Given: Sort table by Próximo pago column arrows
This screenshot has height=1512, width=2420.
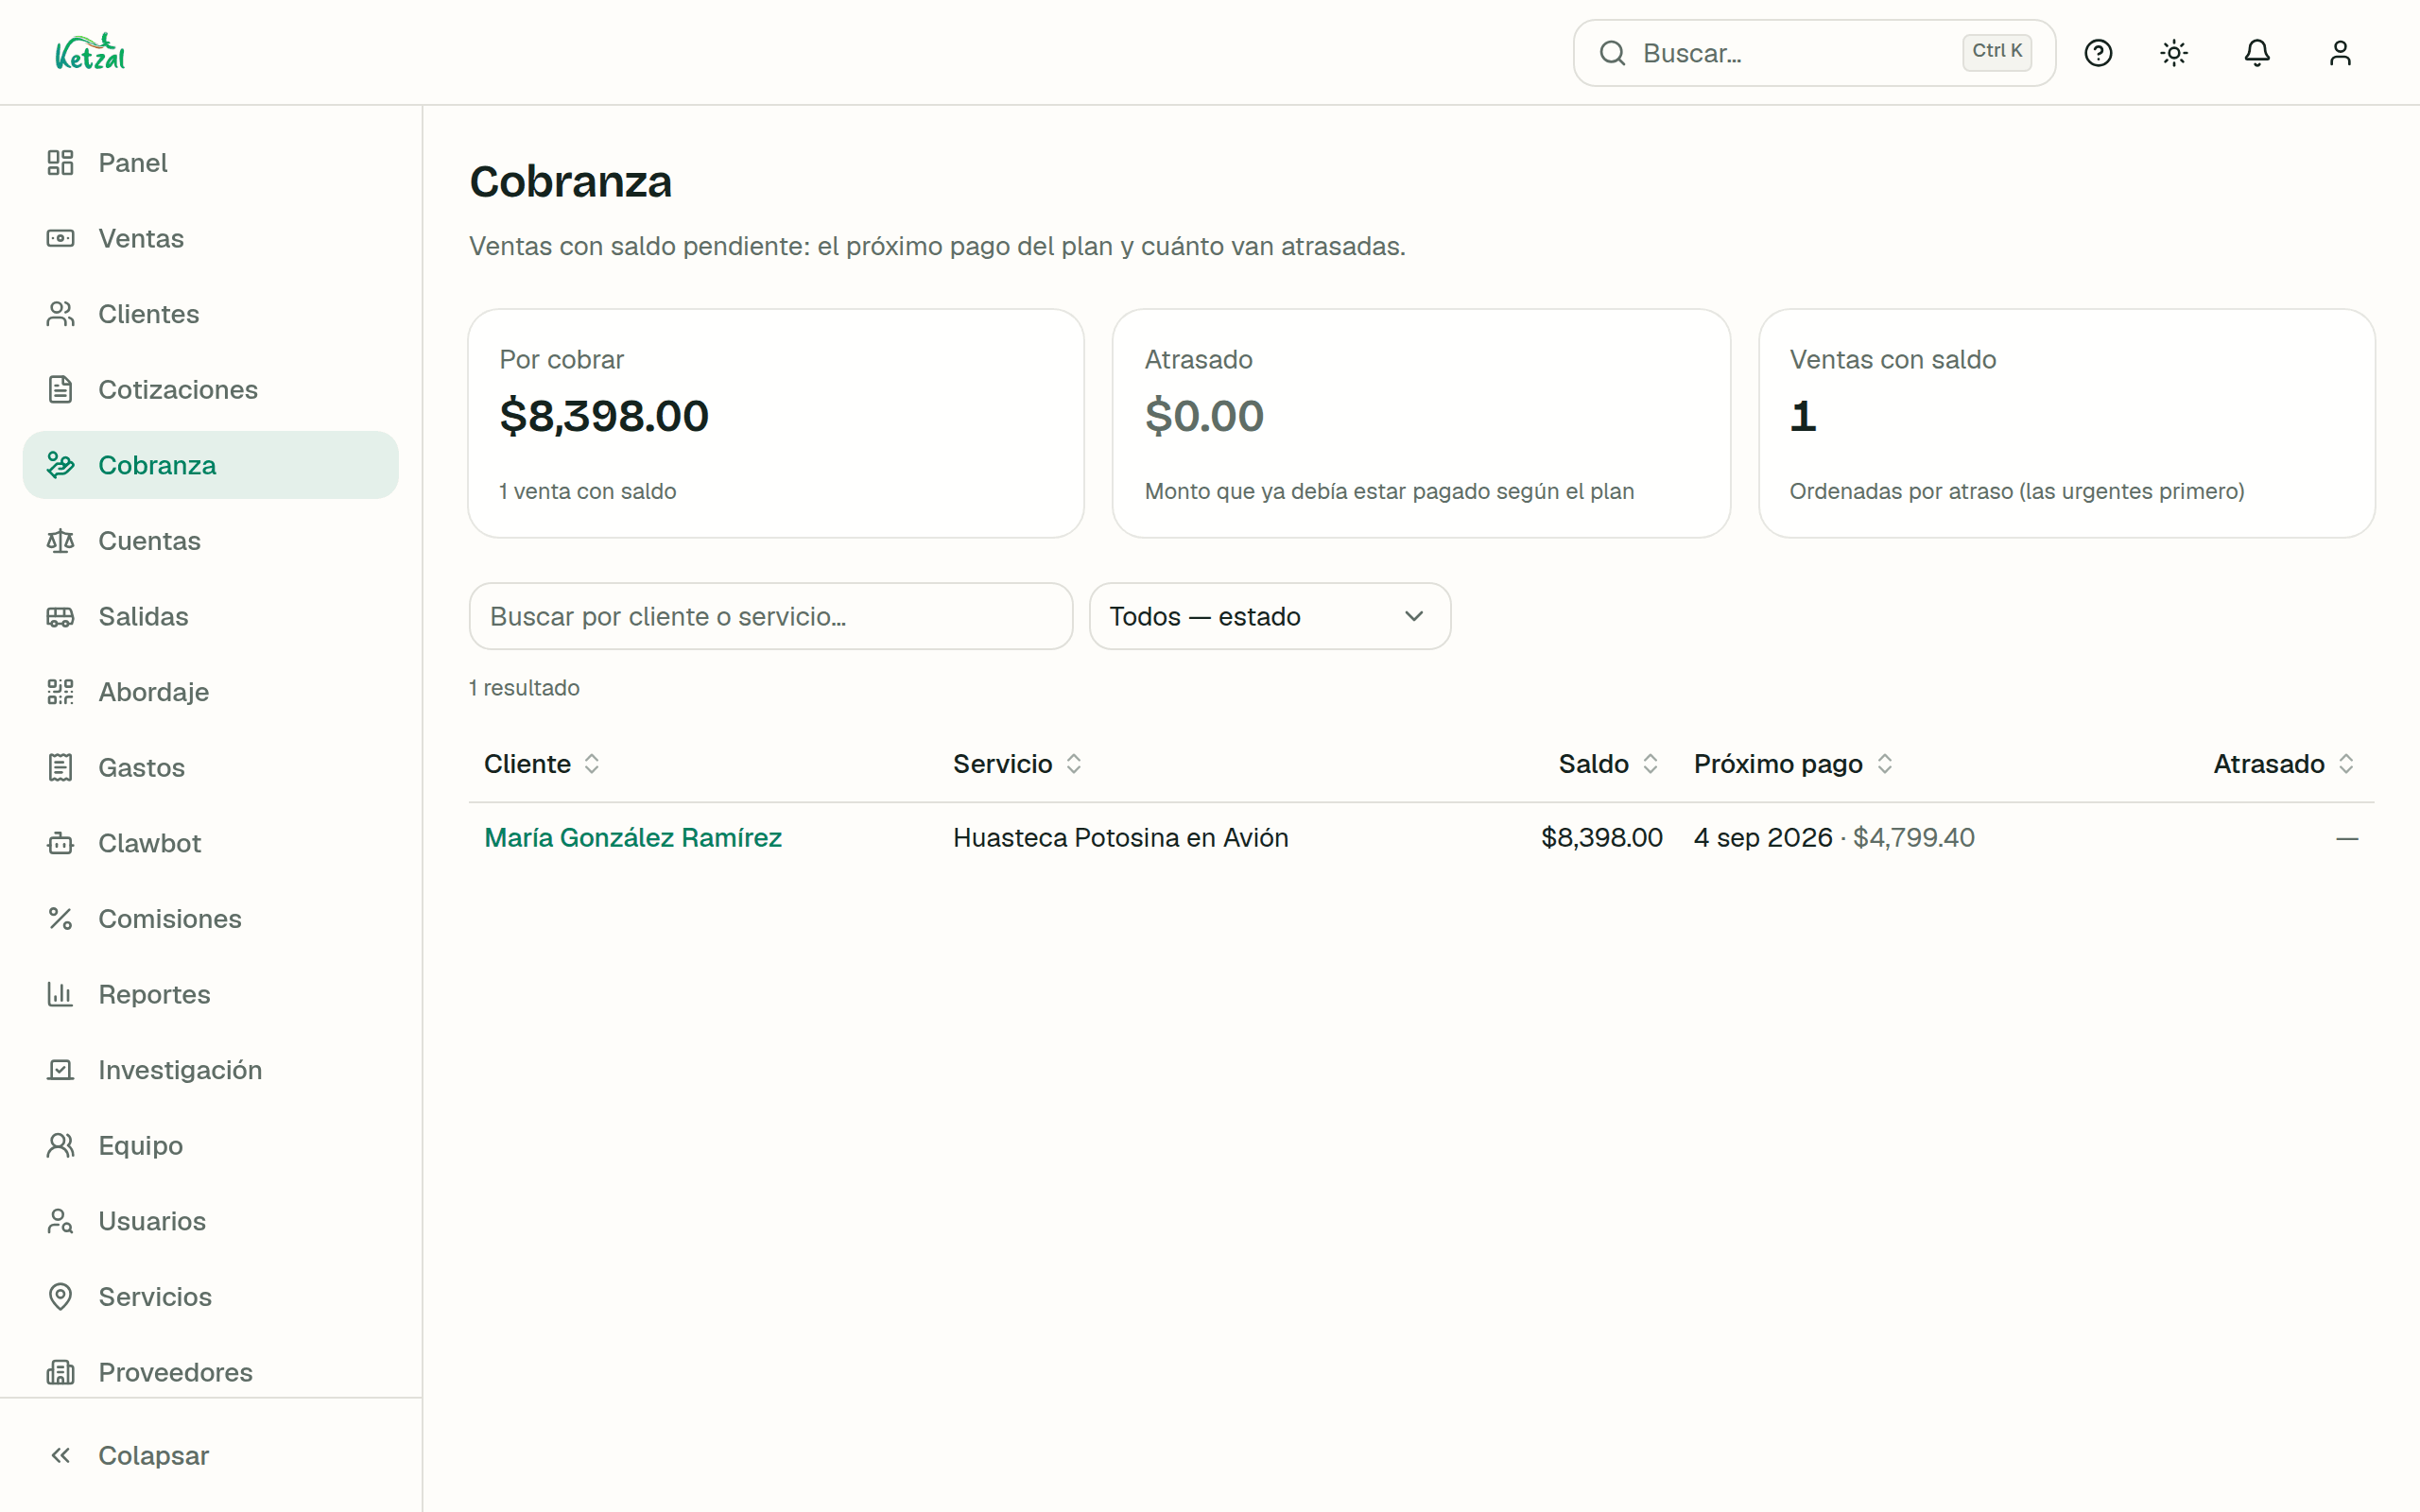Looking at the screenshot, I should point(1885,764).
